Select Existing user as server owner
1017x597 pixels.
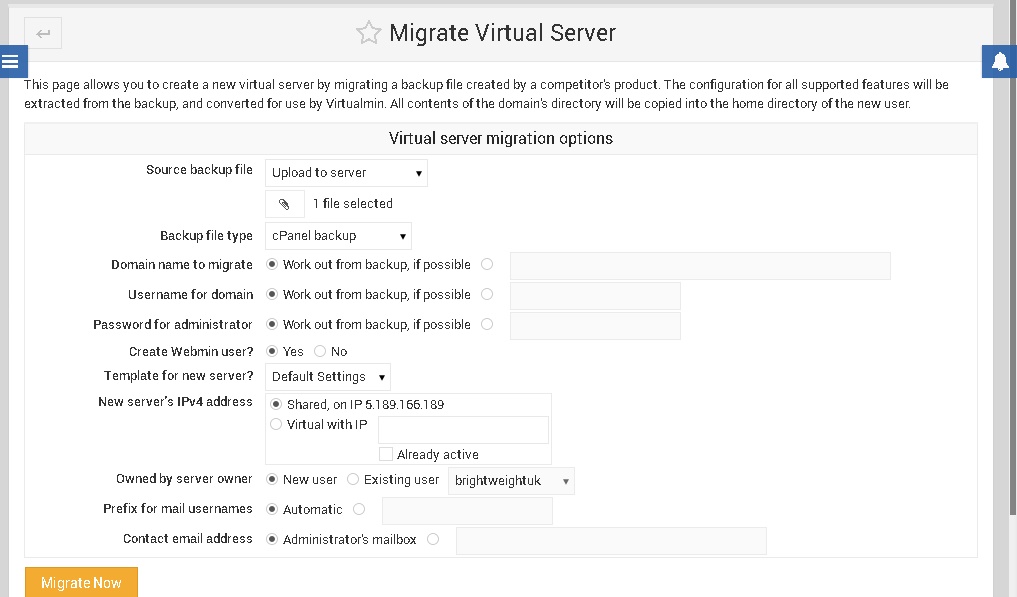[353, 479]
